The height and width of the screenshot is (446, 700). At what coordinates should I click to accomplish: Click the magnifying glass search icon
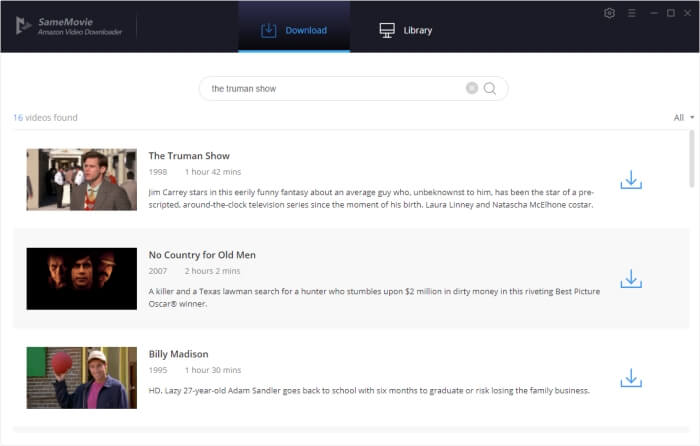tap(490, 88)
